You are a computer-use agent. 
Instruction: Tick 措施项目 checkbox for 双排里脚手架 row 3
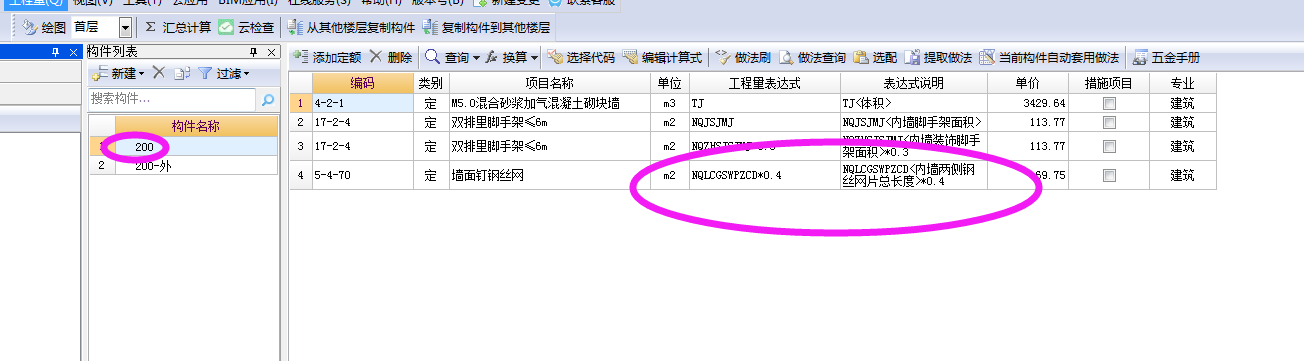[x=1109, y=147]
